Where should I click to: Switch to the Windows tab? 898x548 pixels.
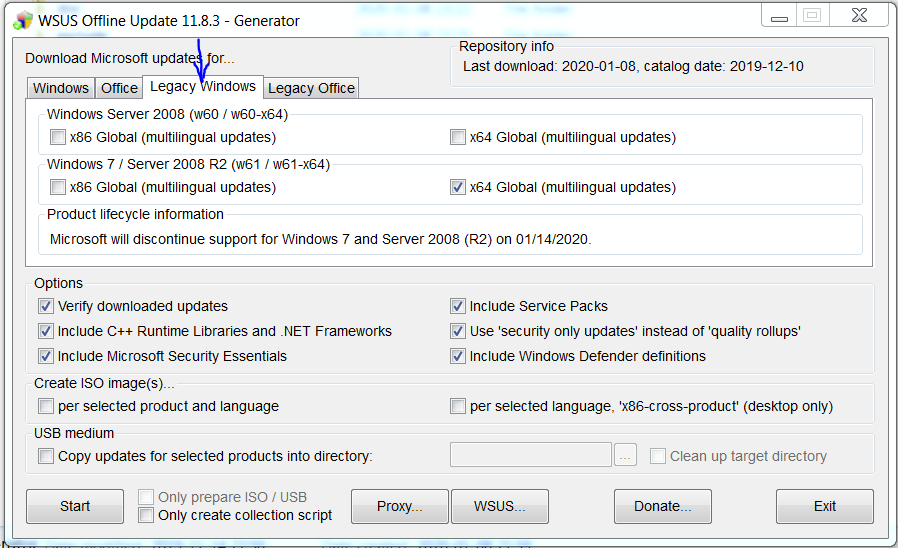point(61,88)
